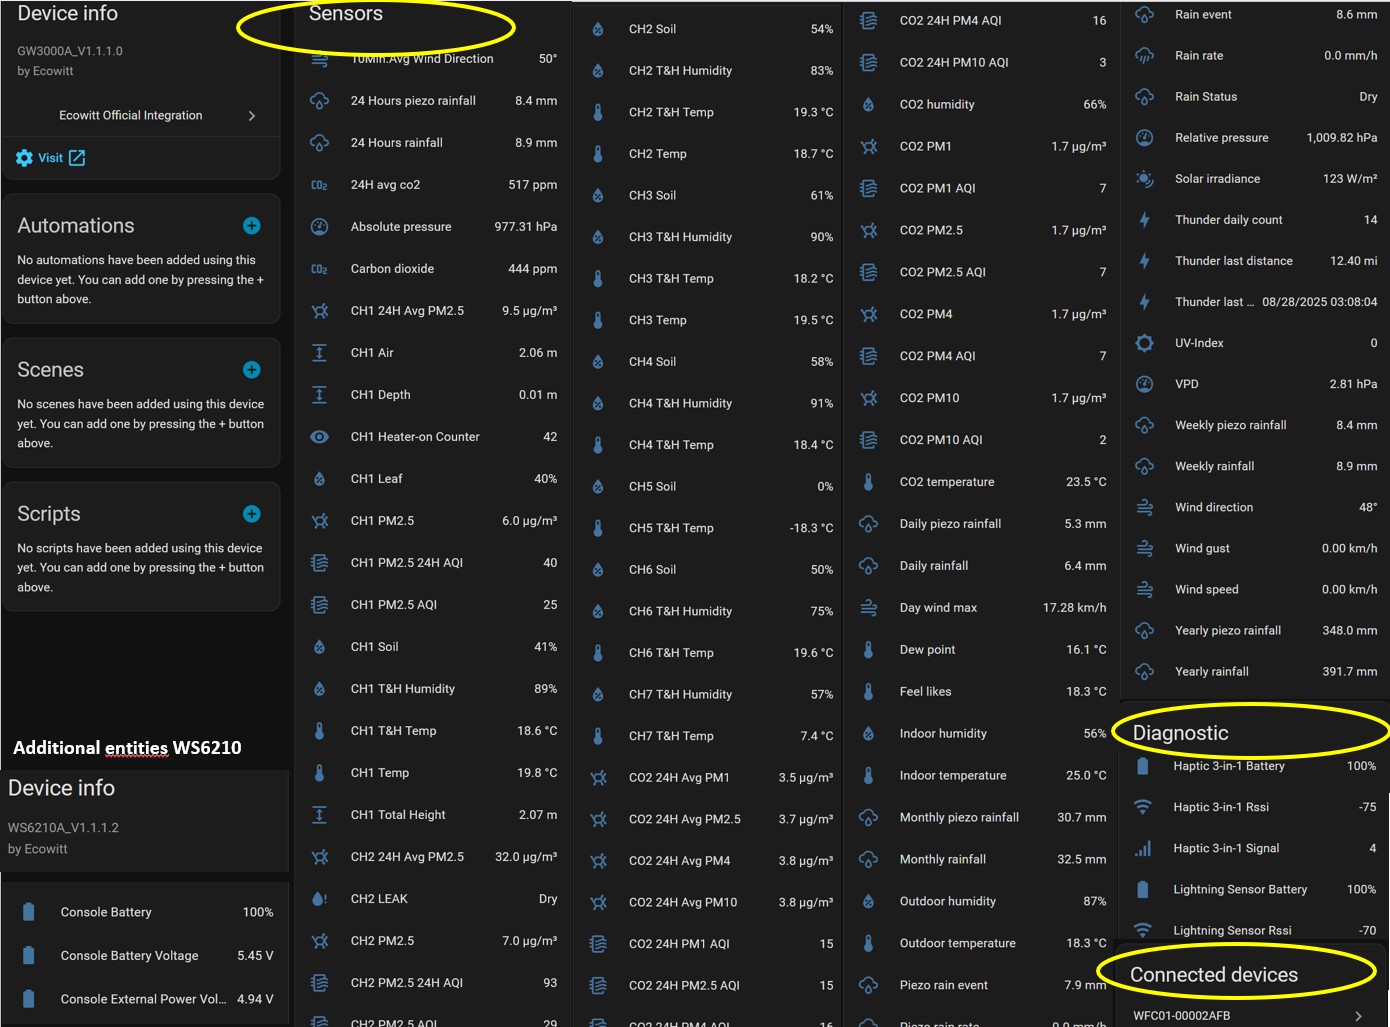Click the Wi-Fi icon for Haptic 3-in-1 Rssi
The width and height of the screenshot is (1390, 1027).
pos(1143,807)
